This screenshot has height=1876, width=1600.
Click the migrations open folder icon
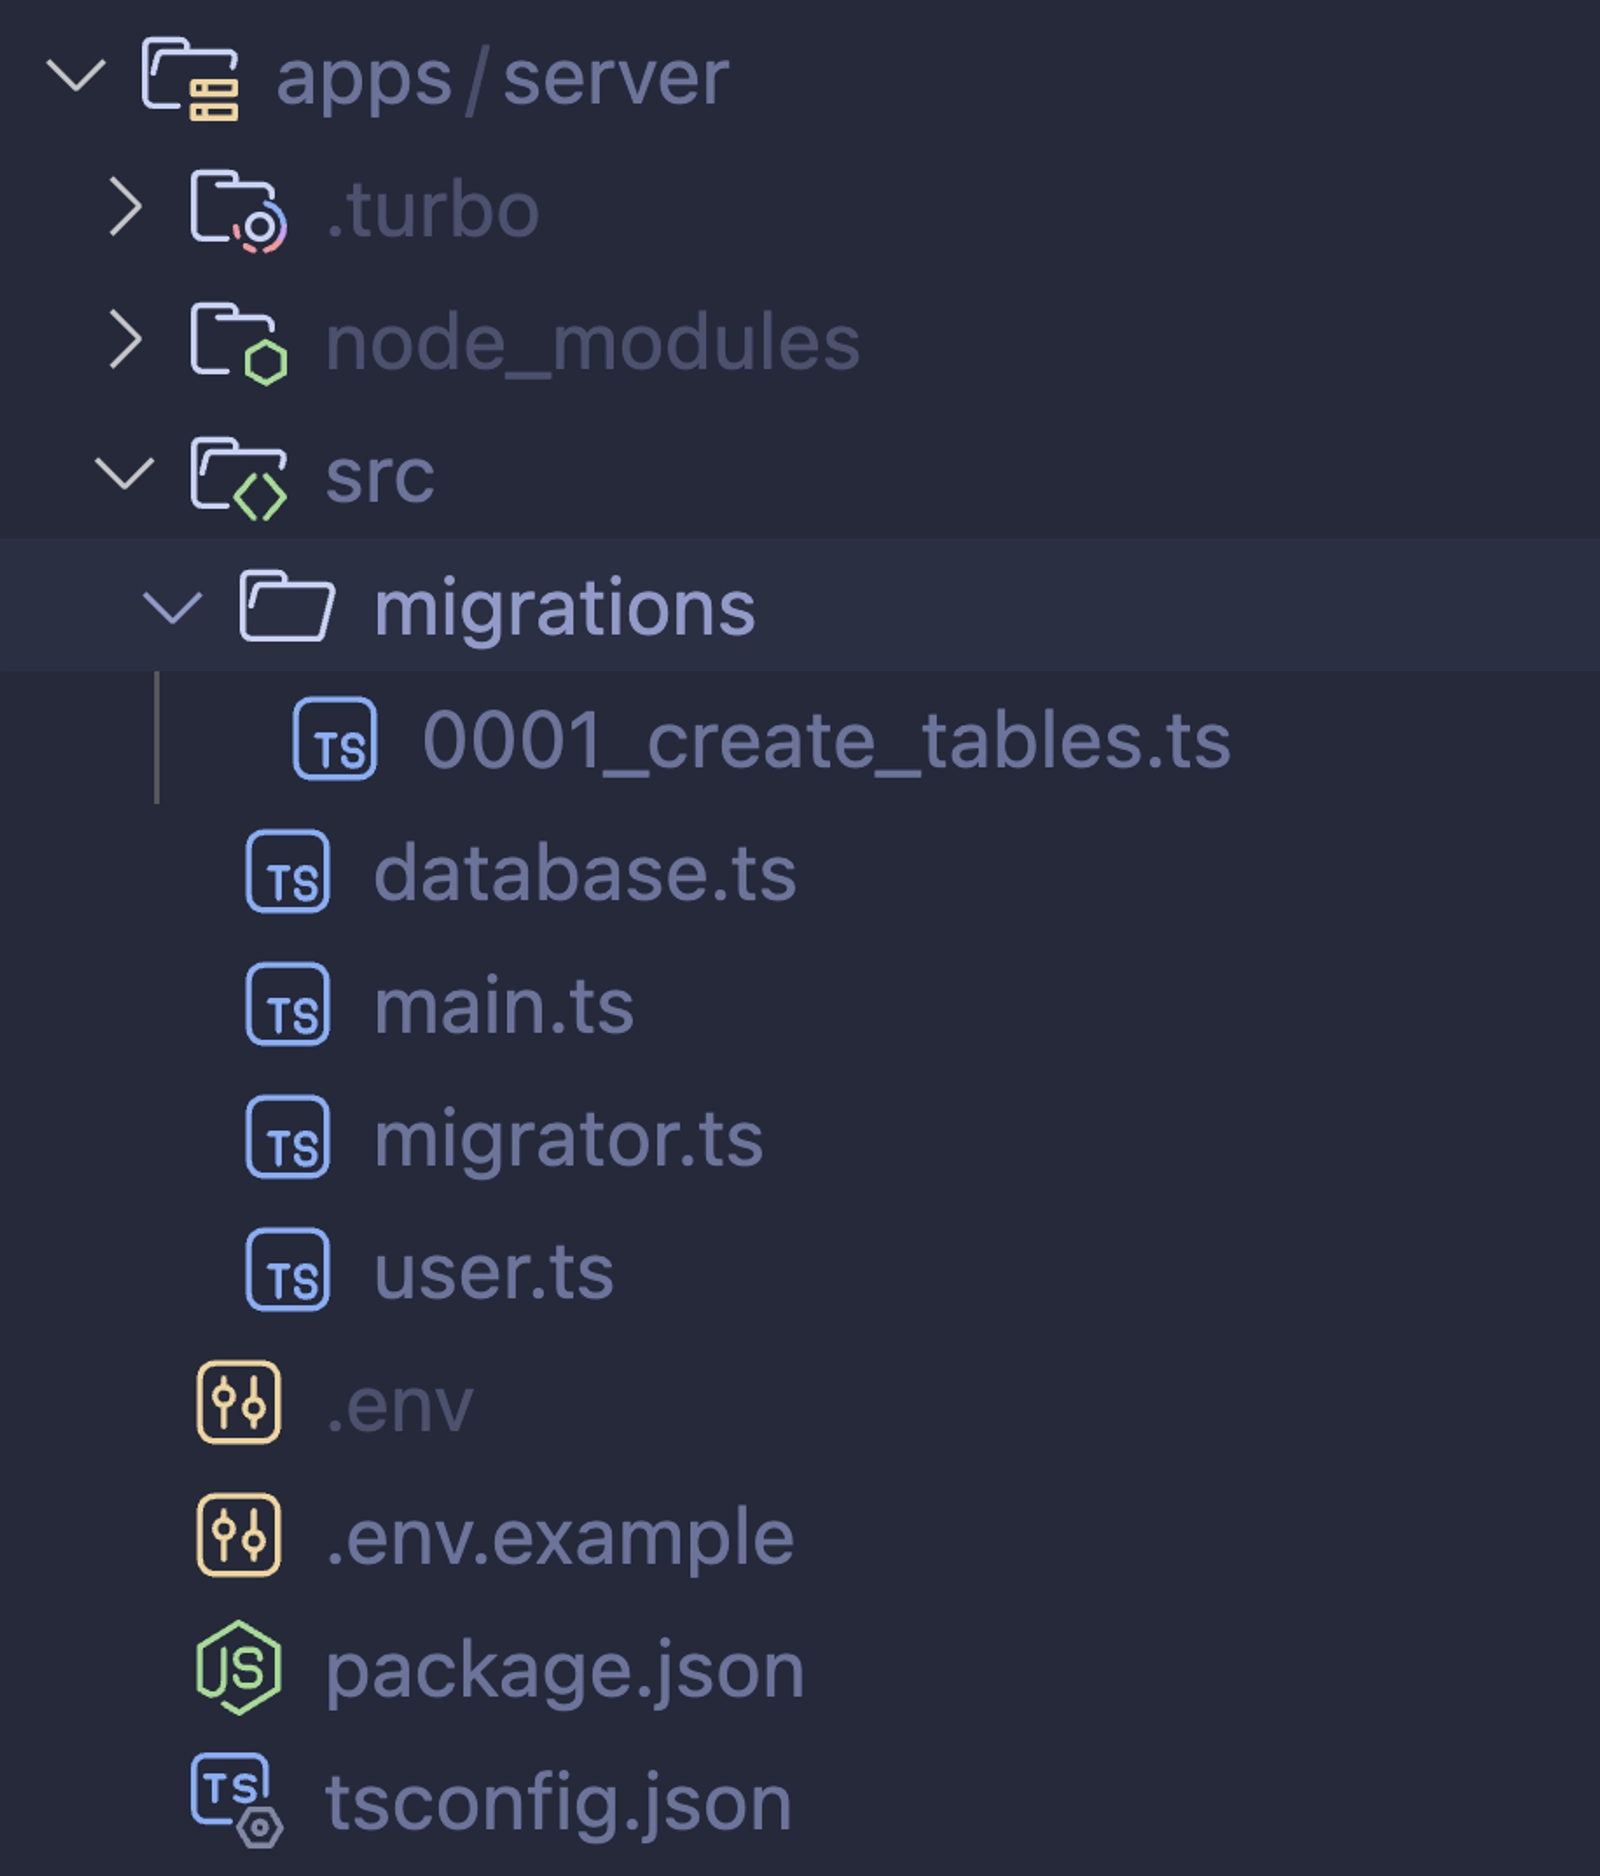coord(287,606)
